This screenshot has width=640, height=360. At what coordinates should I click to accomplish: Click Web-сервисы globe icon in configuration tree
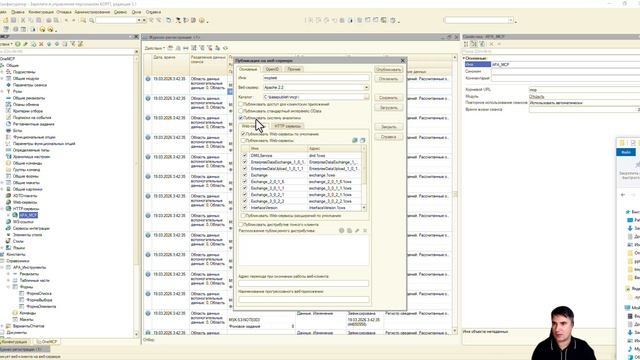pos(8,202)
